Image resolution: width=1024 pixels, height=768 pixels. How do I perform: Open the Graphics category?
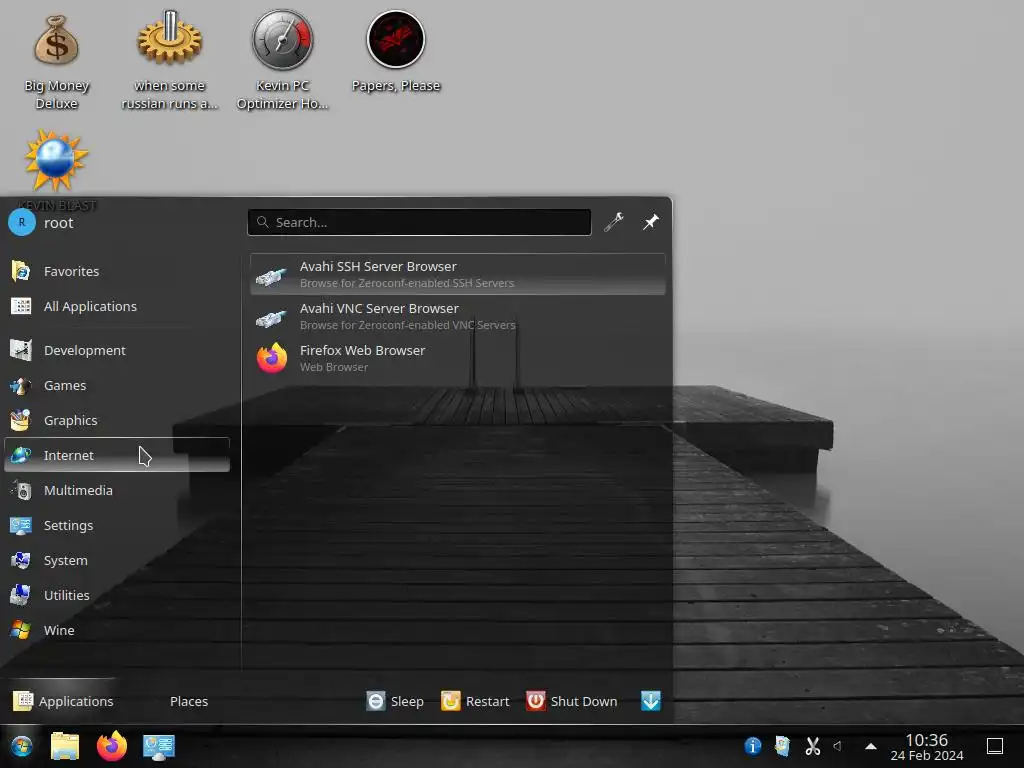pos(117,420)
